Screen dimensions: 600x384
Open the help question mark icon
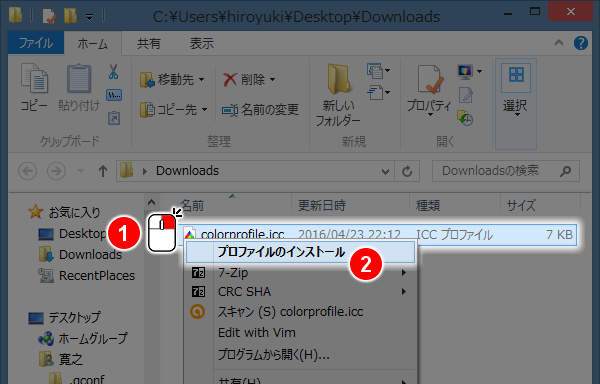580,43
